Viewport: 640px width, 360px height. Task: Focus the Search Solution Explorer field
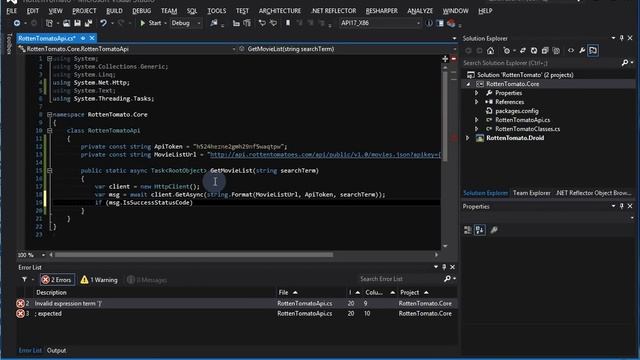click(541, 63)
